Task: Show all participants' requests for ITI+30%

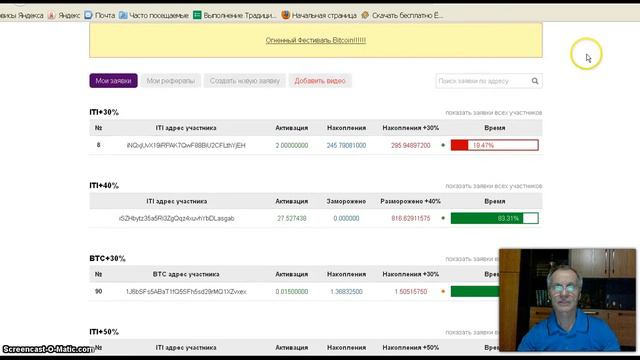Action: 493,112
